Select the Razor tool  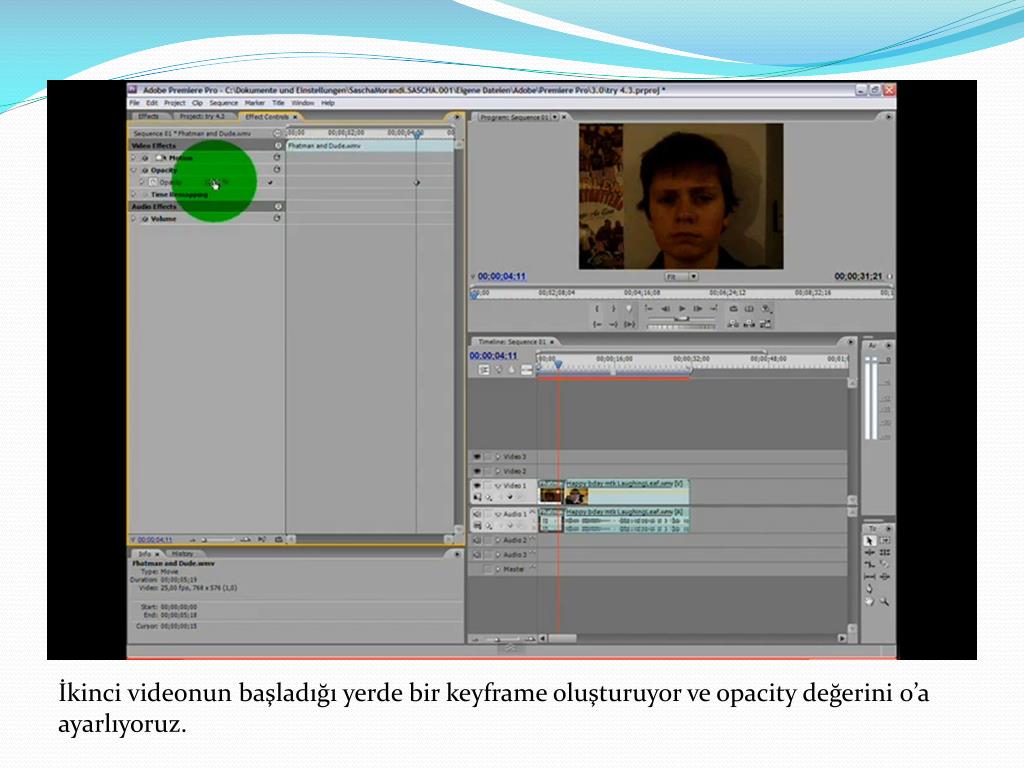click(x=885, y=564)
